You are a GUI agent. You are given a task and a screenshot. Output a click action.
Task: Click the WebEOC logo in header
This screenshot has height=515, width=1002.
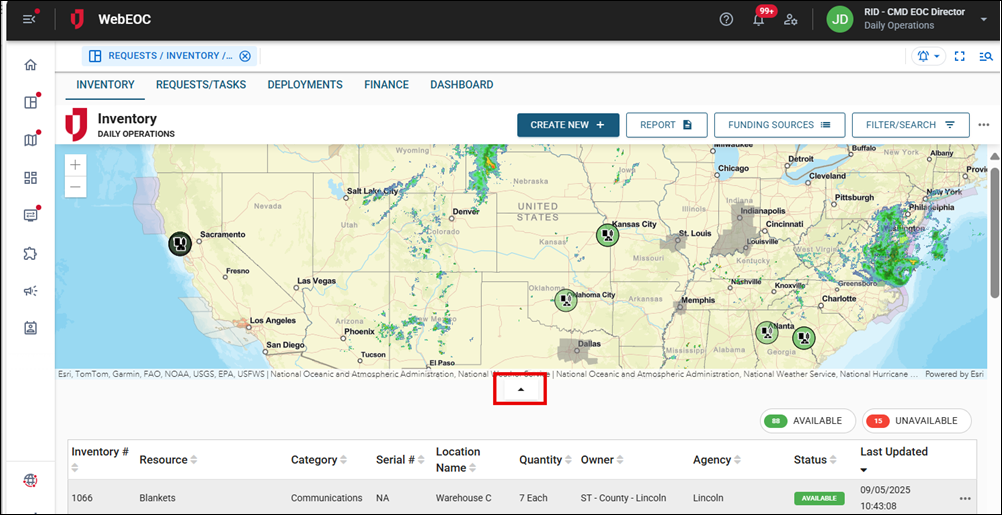coord(77,19)
